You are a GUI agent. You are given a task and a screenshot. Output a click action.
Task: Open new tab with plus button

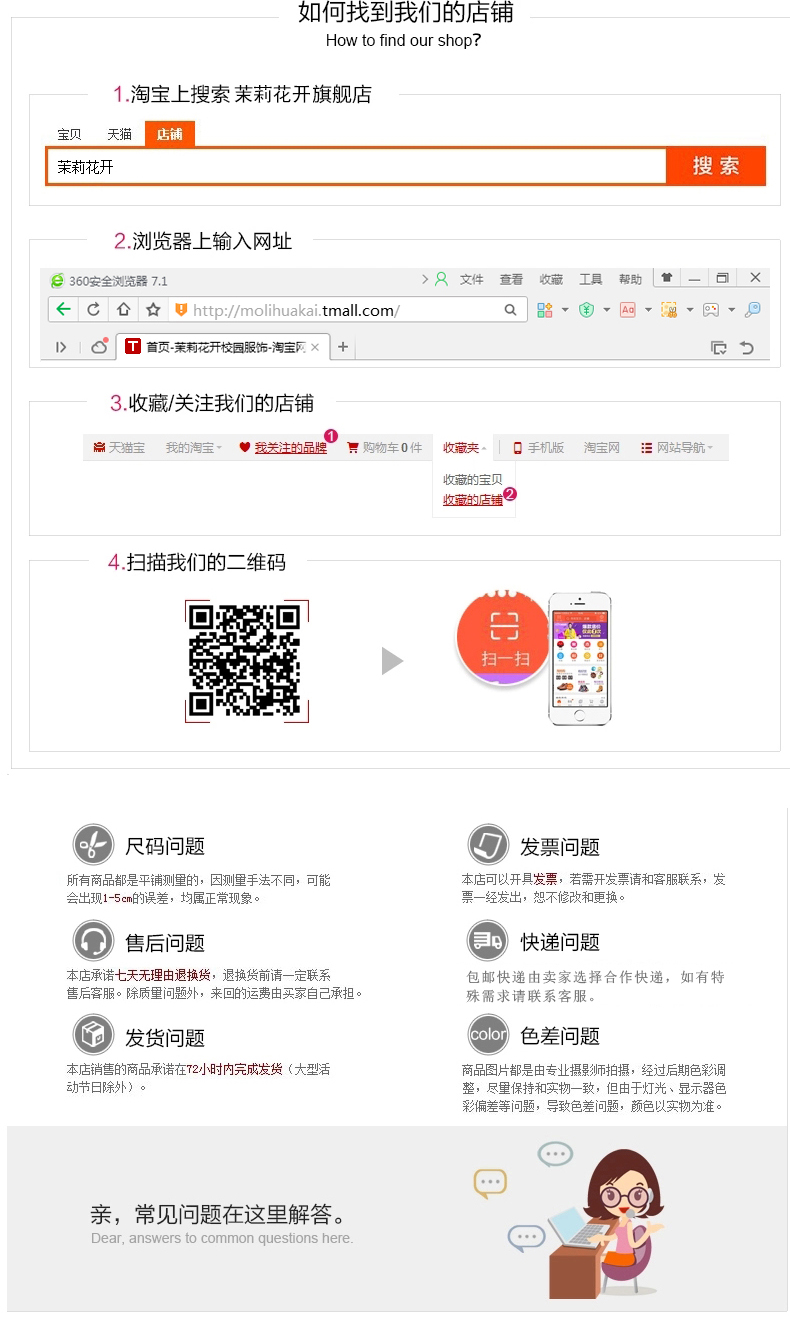[343, 347]
